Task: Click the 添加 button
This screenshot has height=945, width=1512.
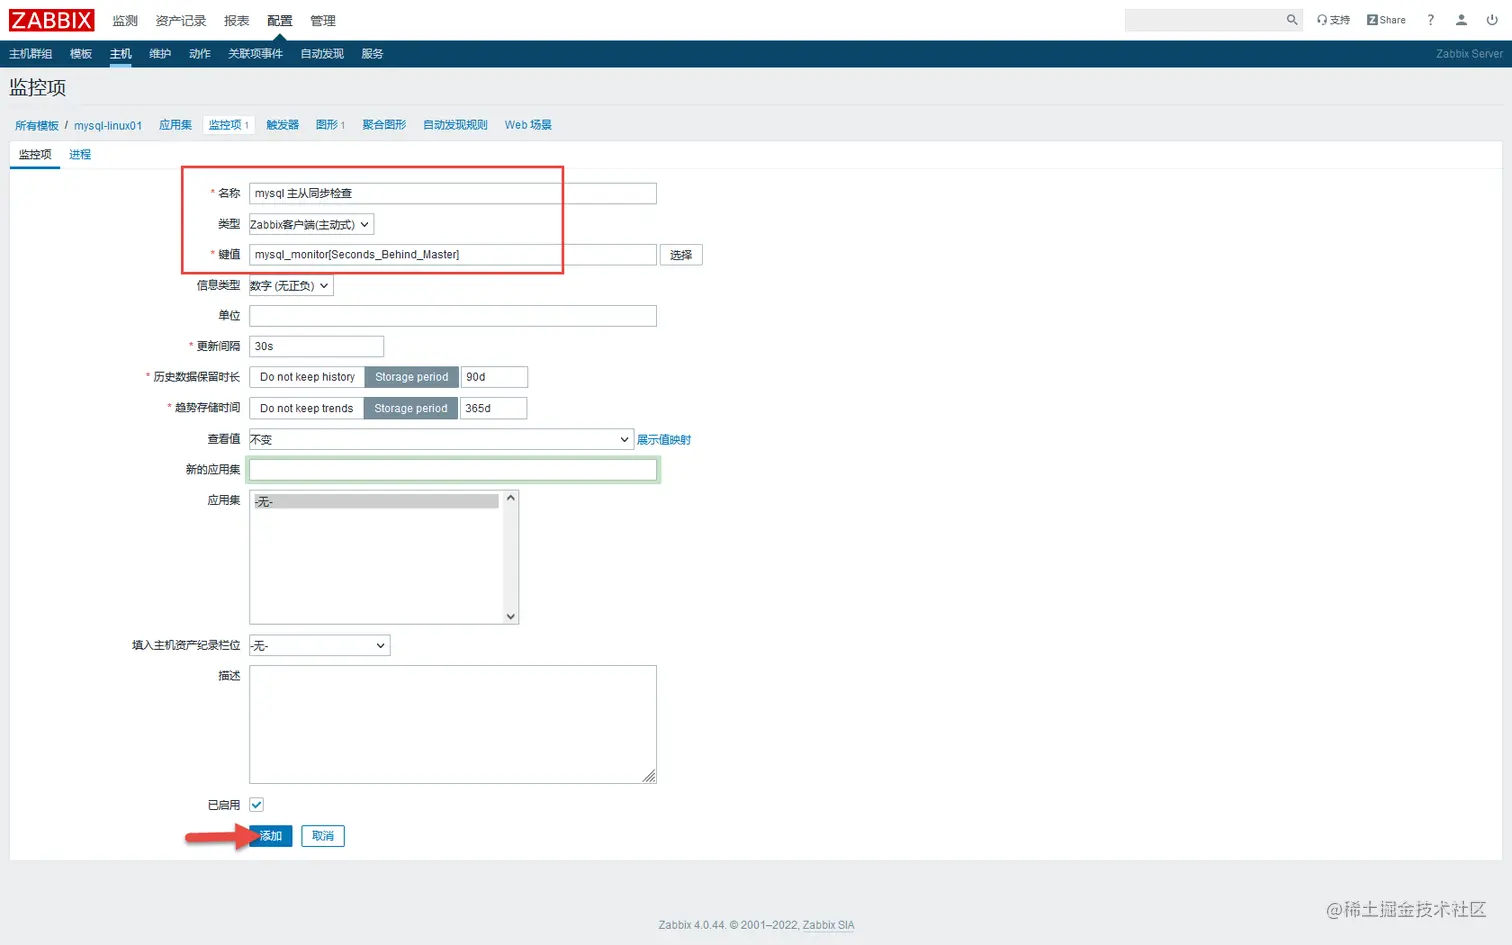Action: pyautogui.click(x=270, y=836)
